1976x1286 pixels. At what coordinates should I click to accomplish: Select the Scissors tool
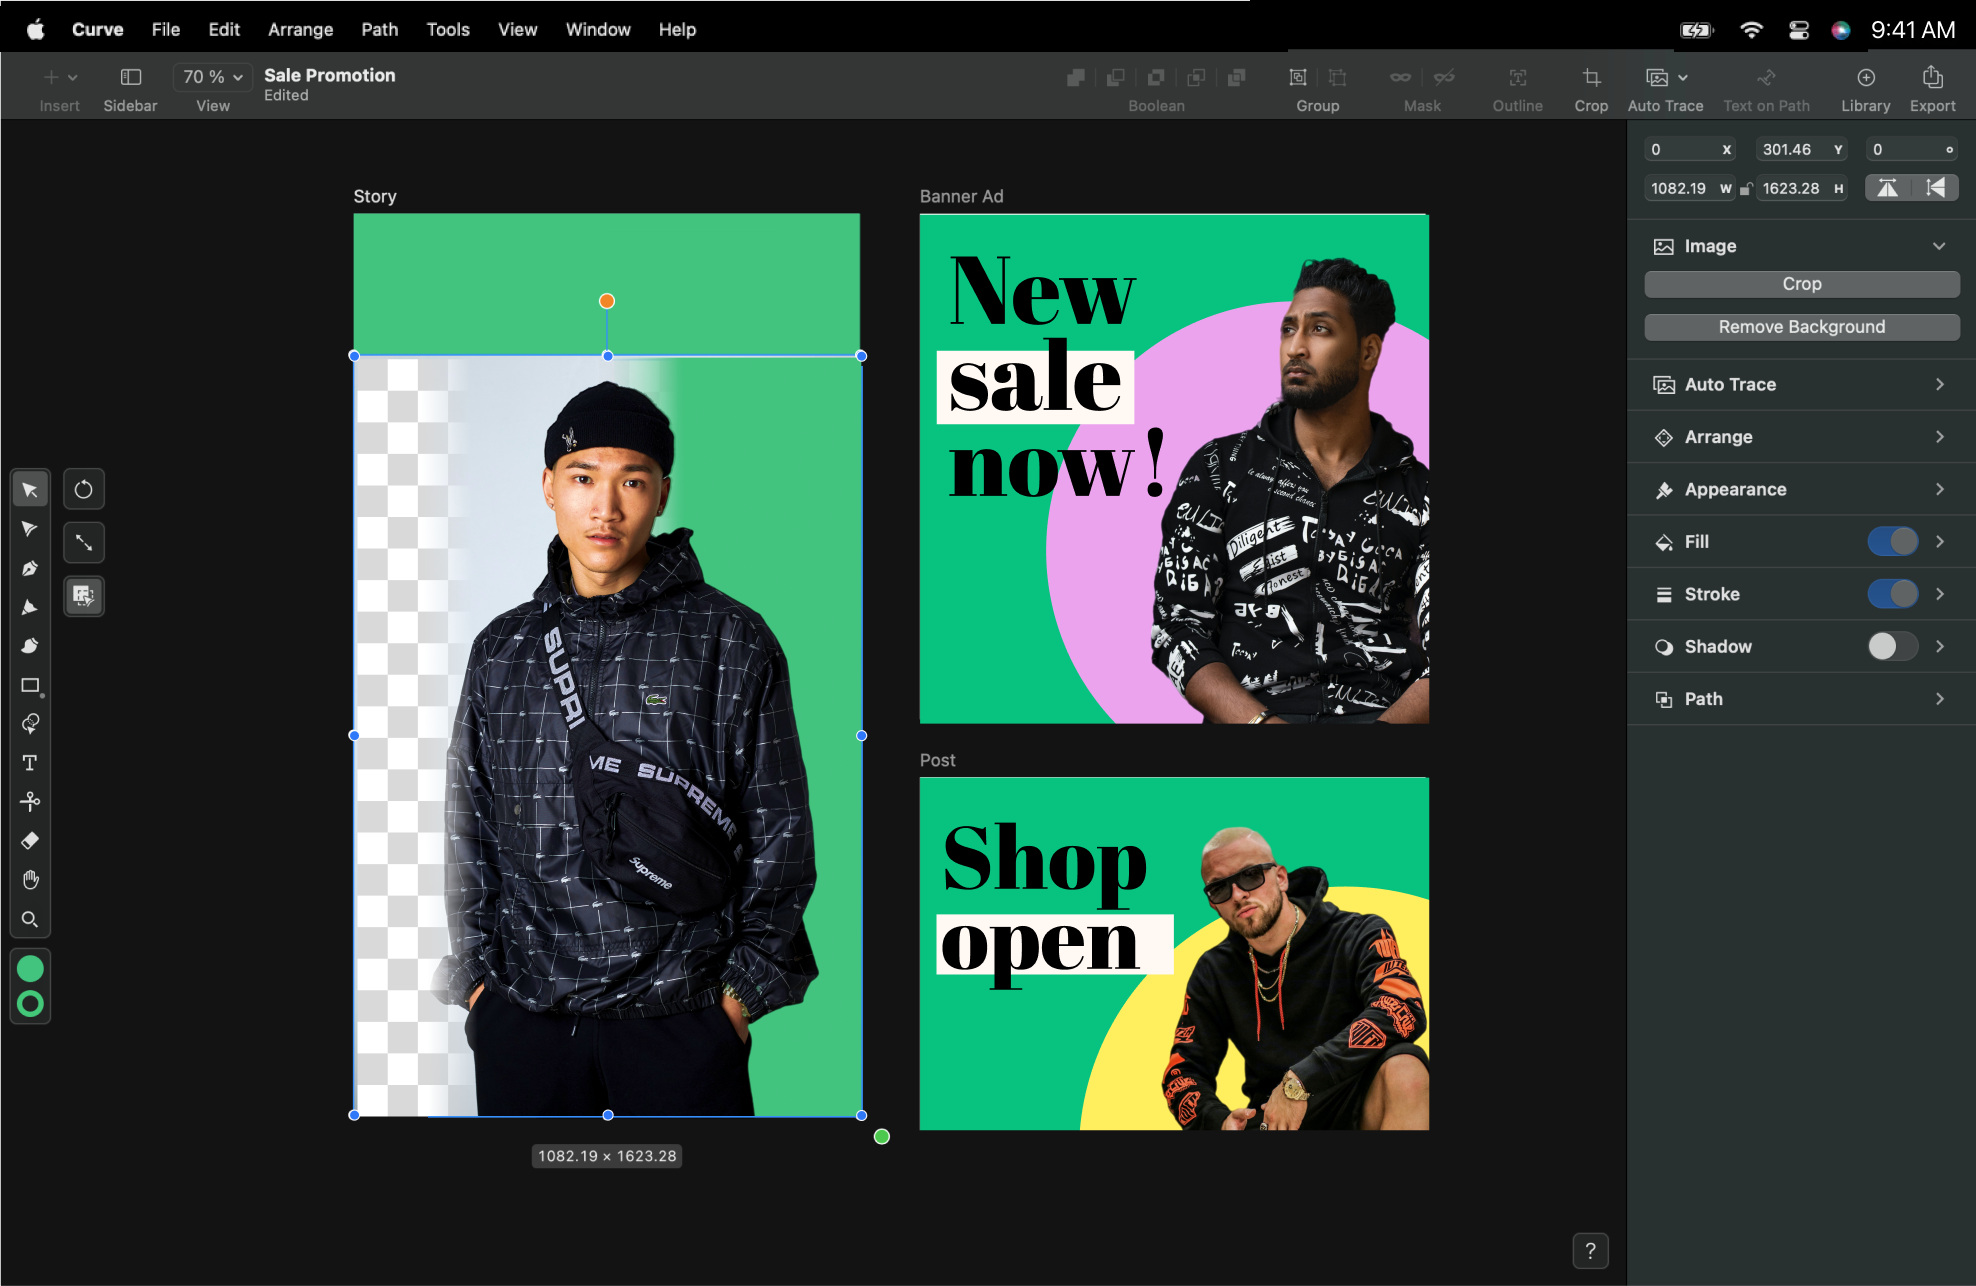click(x=30, y=800)
